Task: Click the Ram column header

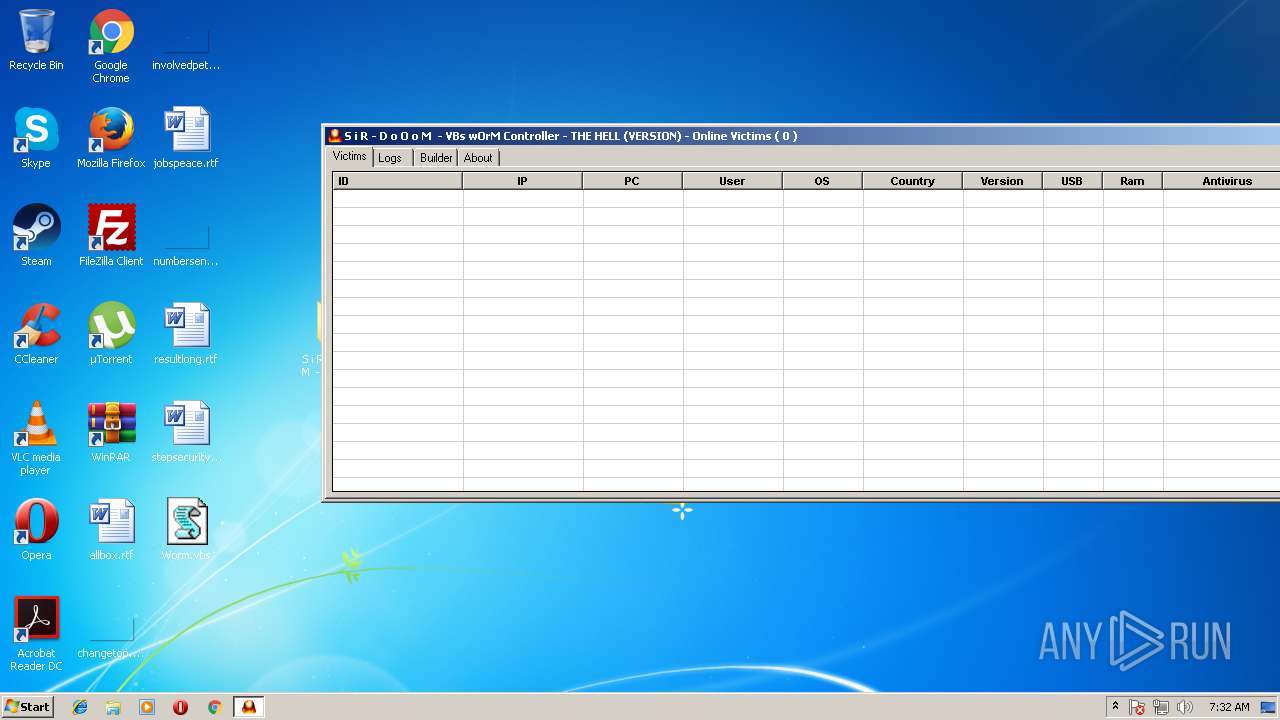Action: [x=1132, y=181]
